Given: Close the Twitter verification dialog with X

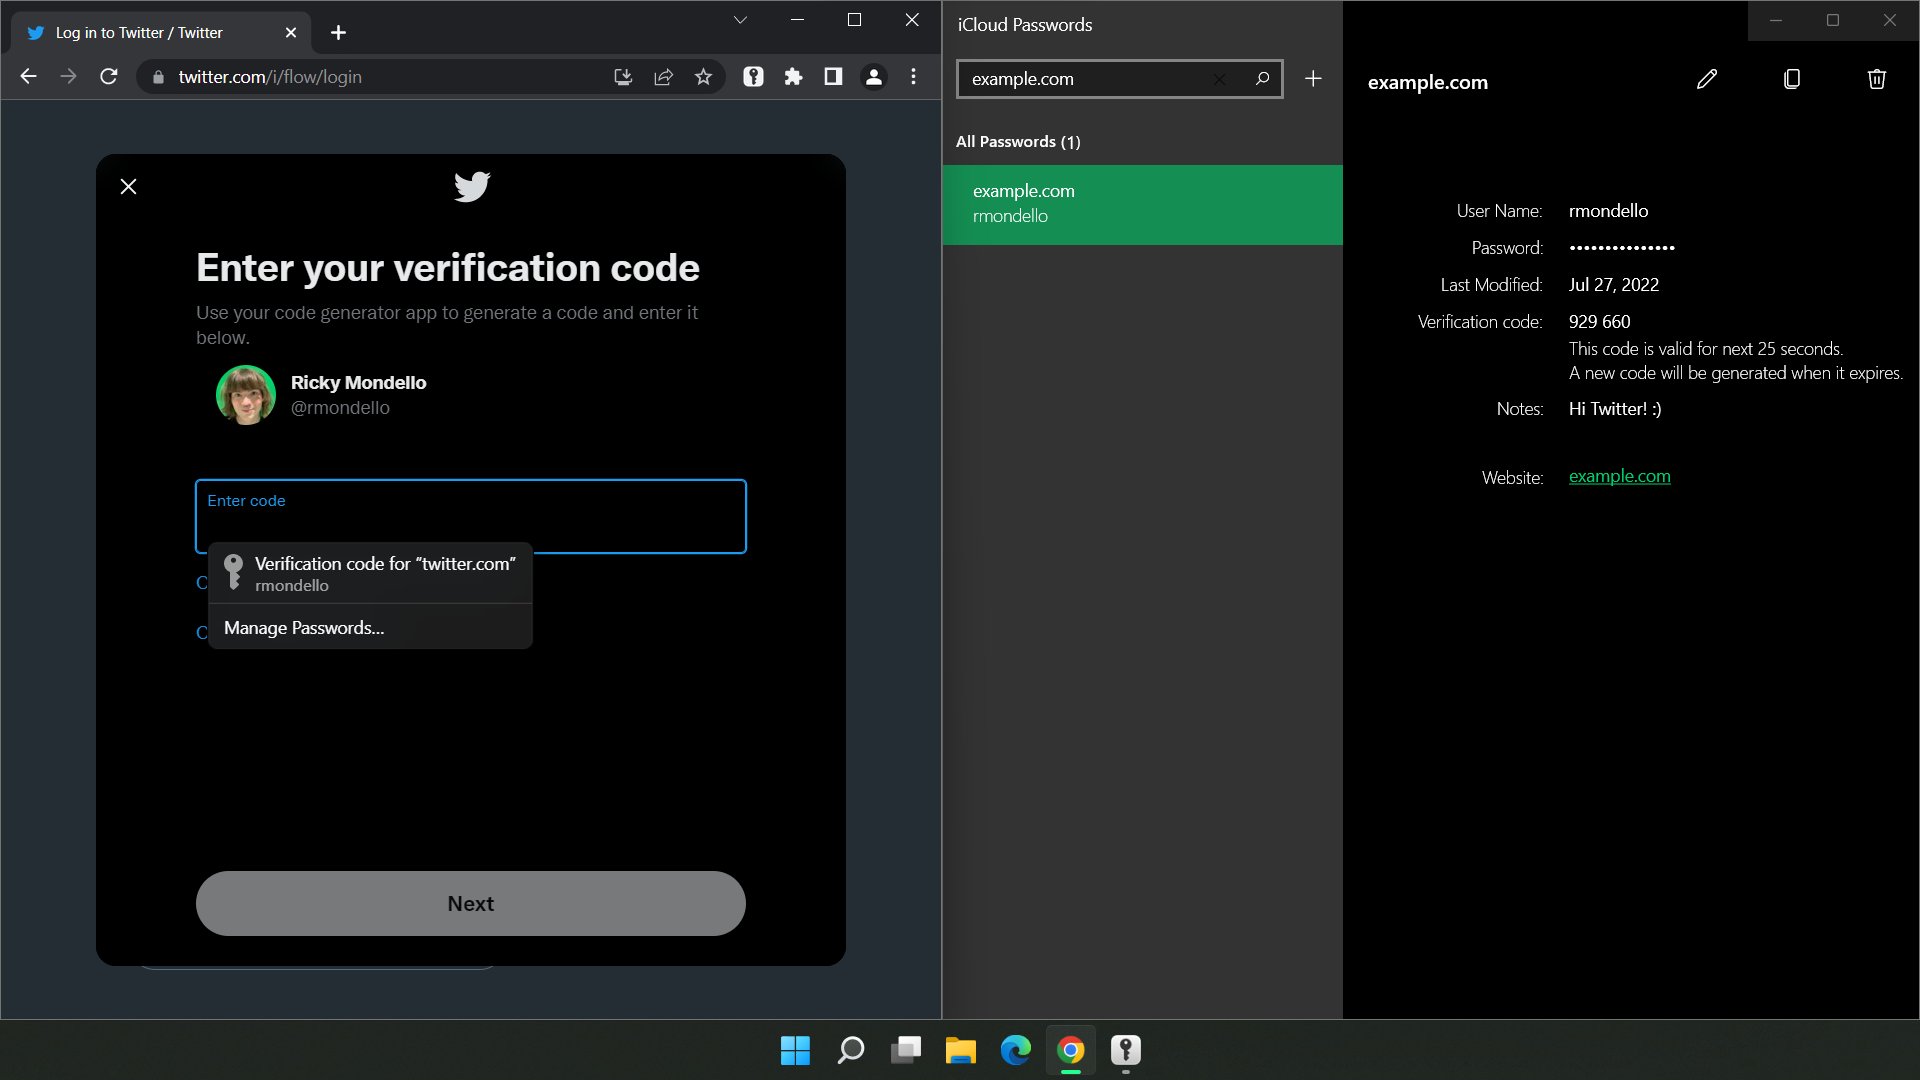Looking at the screenshot, I should (128, 186).
